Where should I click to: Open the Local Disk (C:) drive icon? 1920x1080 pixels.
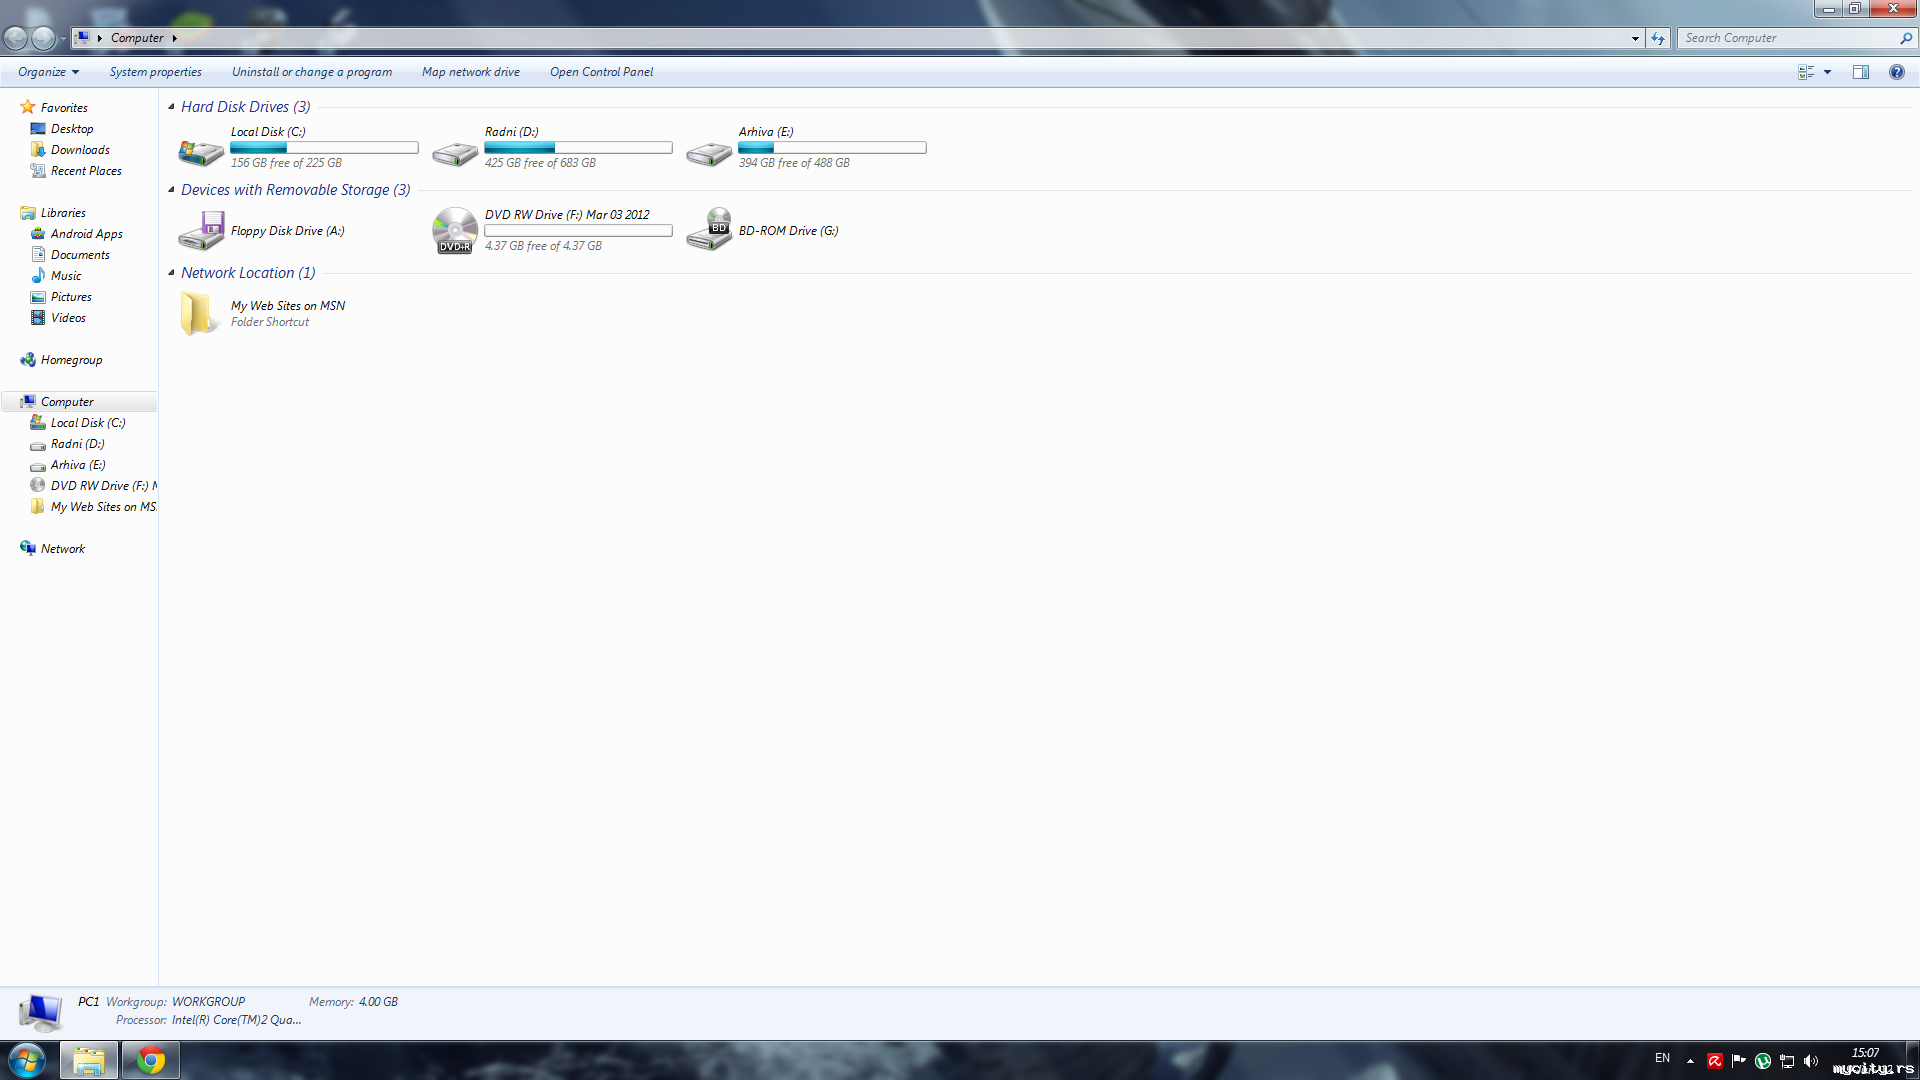tap(200, 151)
